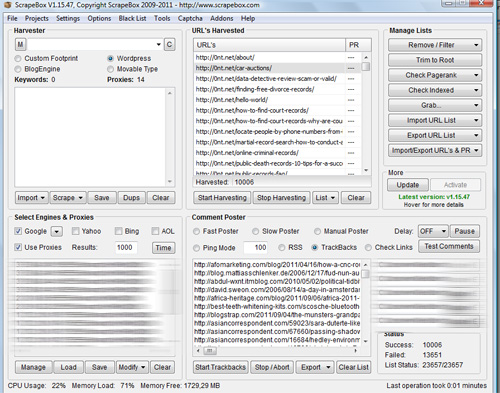Click the Load proxies button
The width and height of the screenshot is (500, 393).
pos(68,367)
